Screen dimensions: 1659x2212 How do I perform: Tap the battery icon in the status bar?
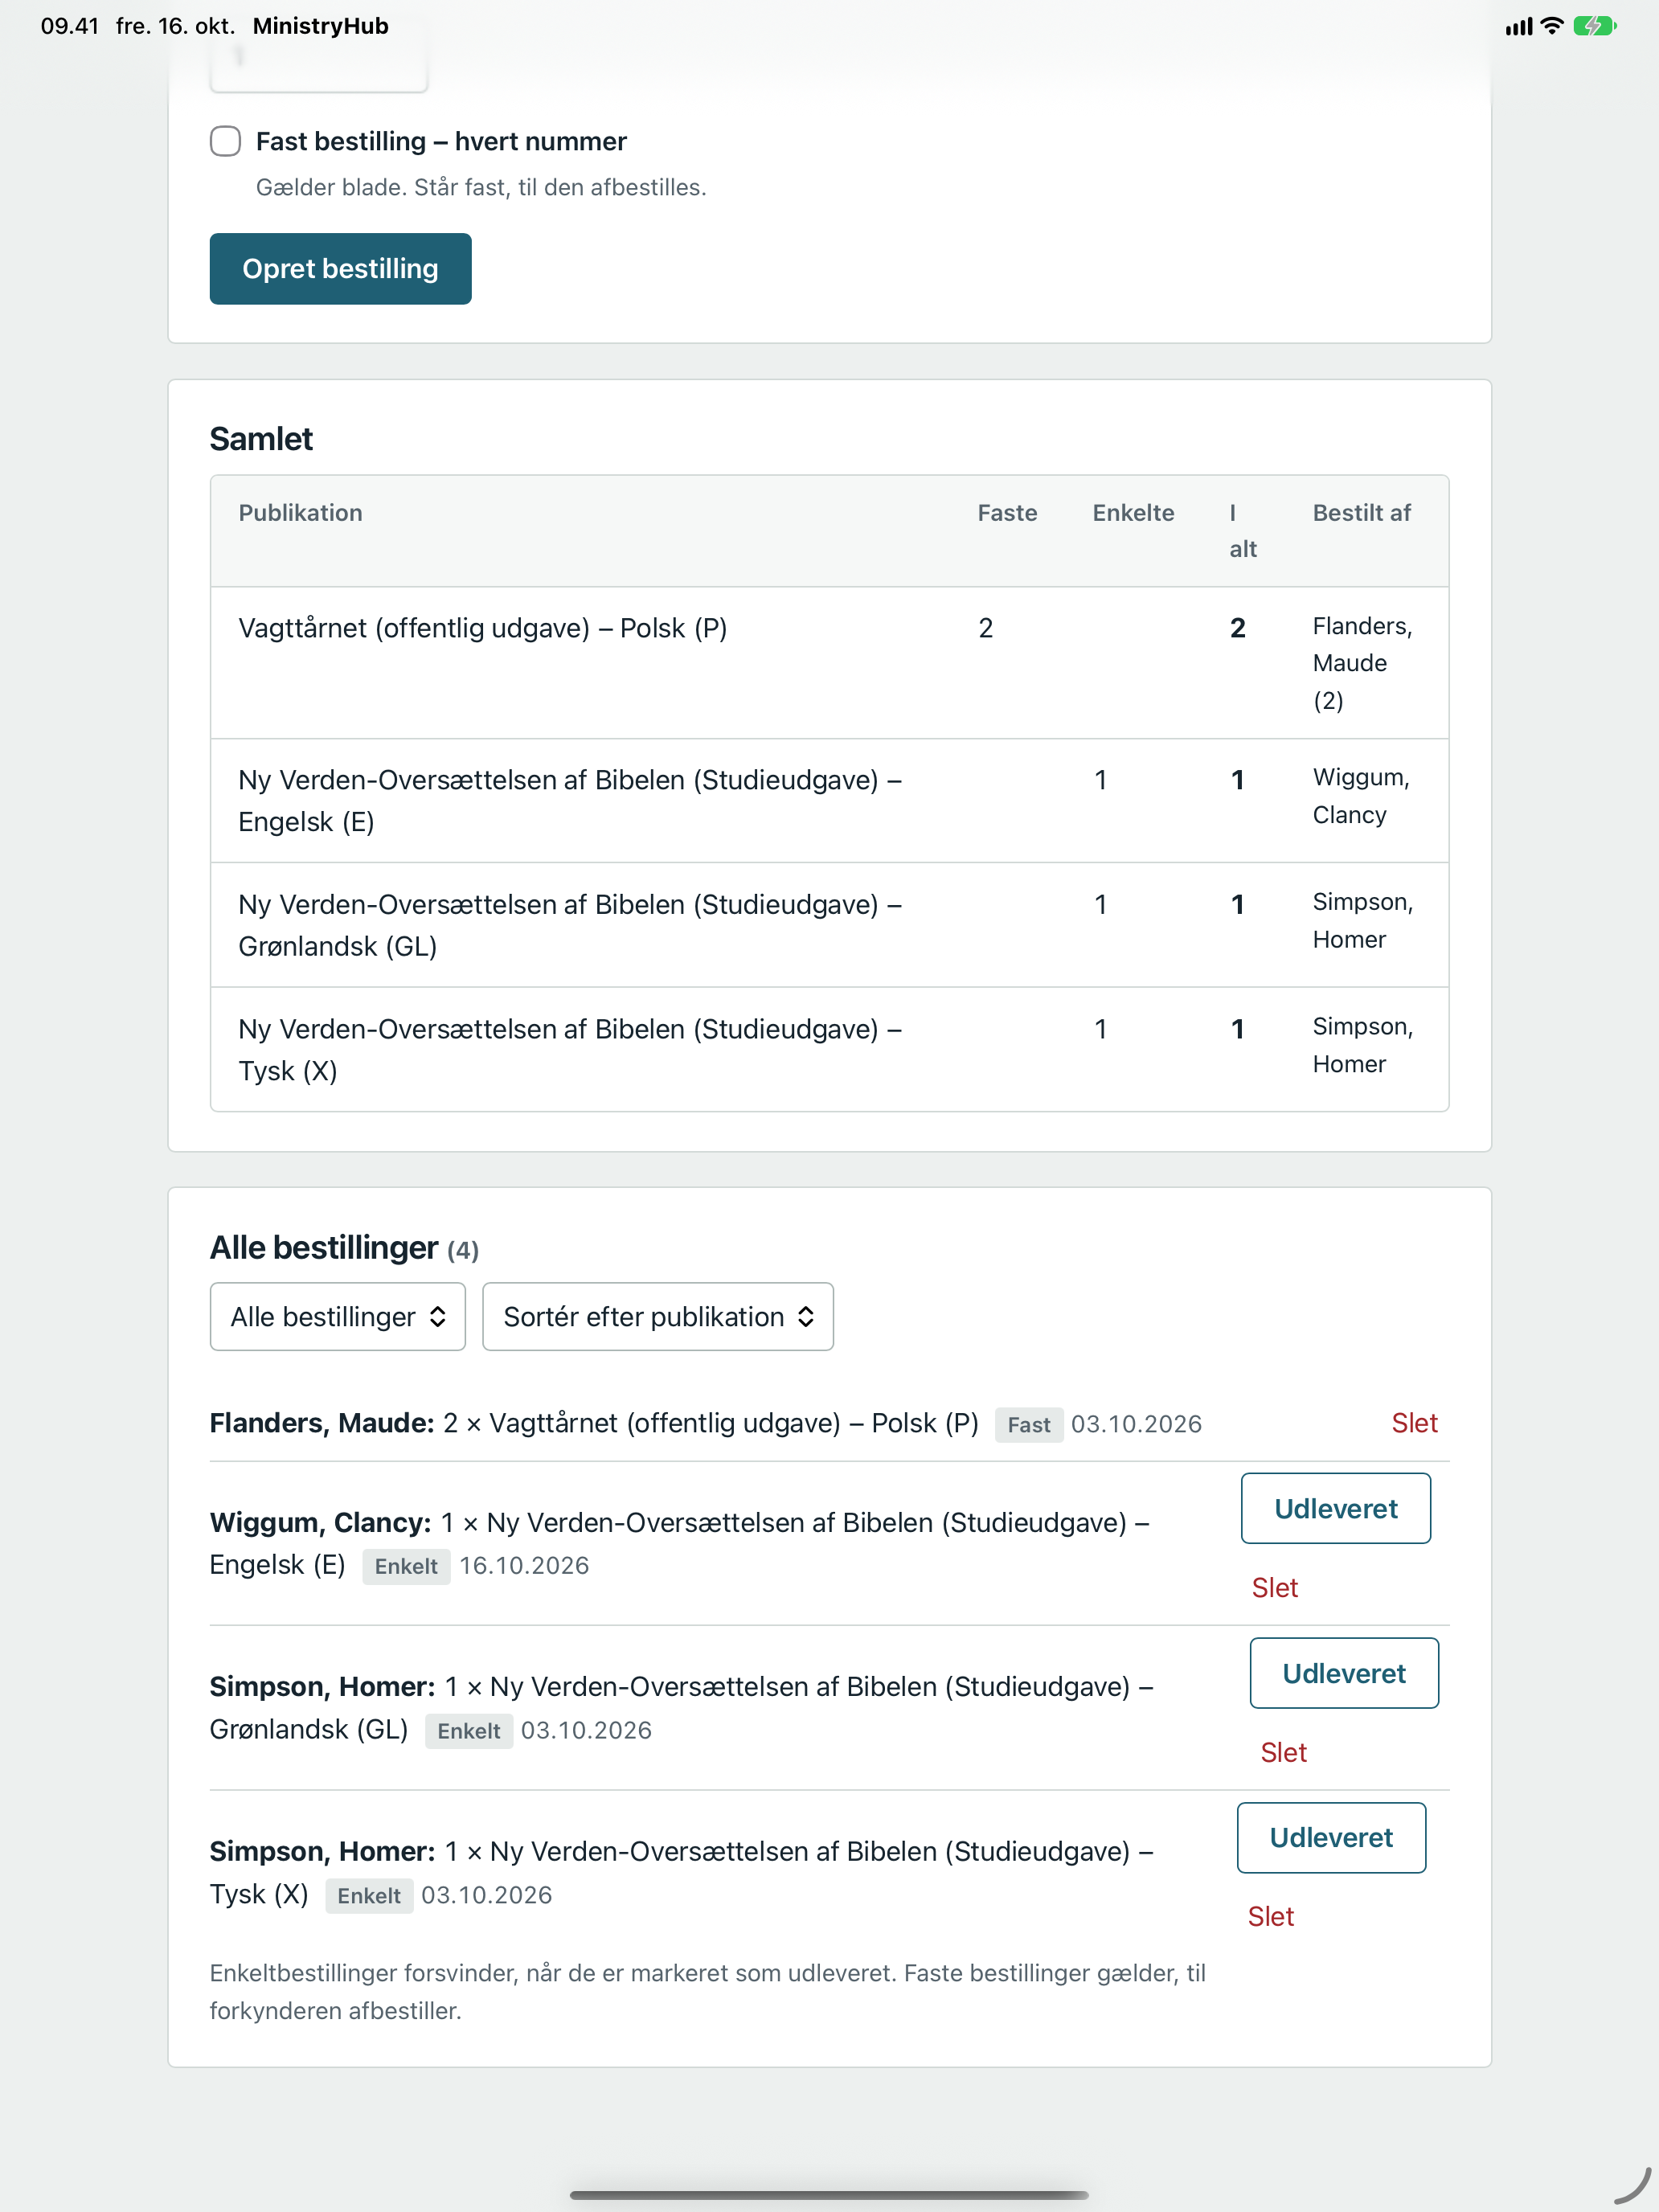[x=1594, y=26]
